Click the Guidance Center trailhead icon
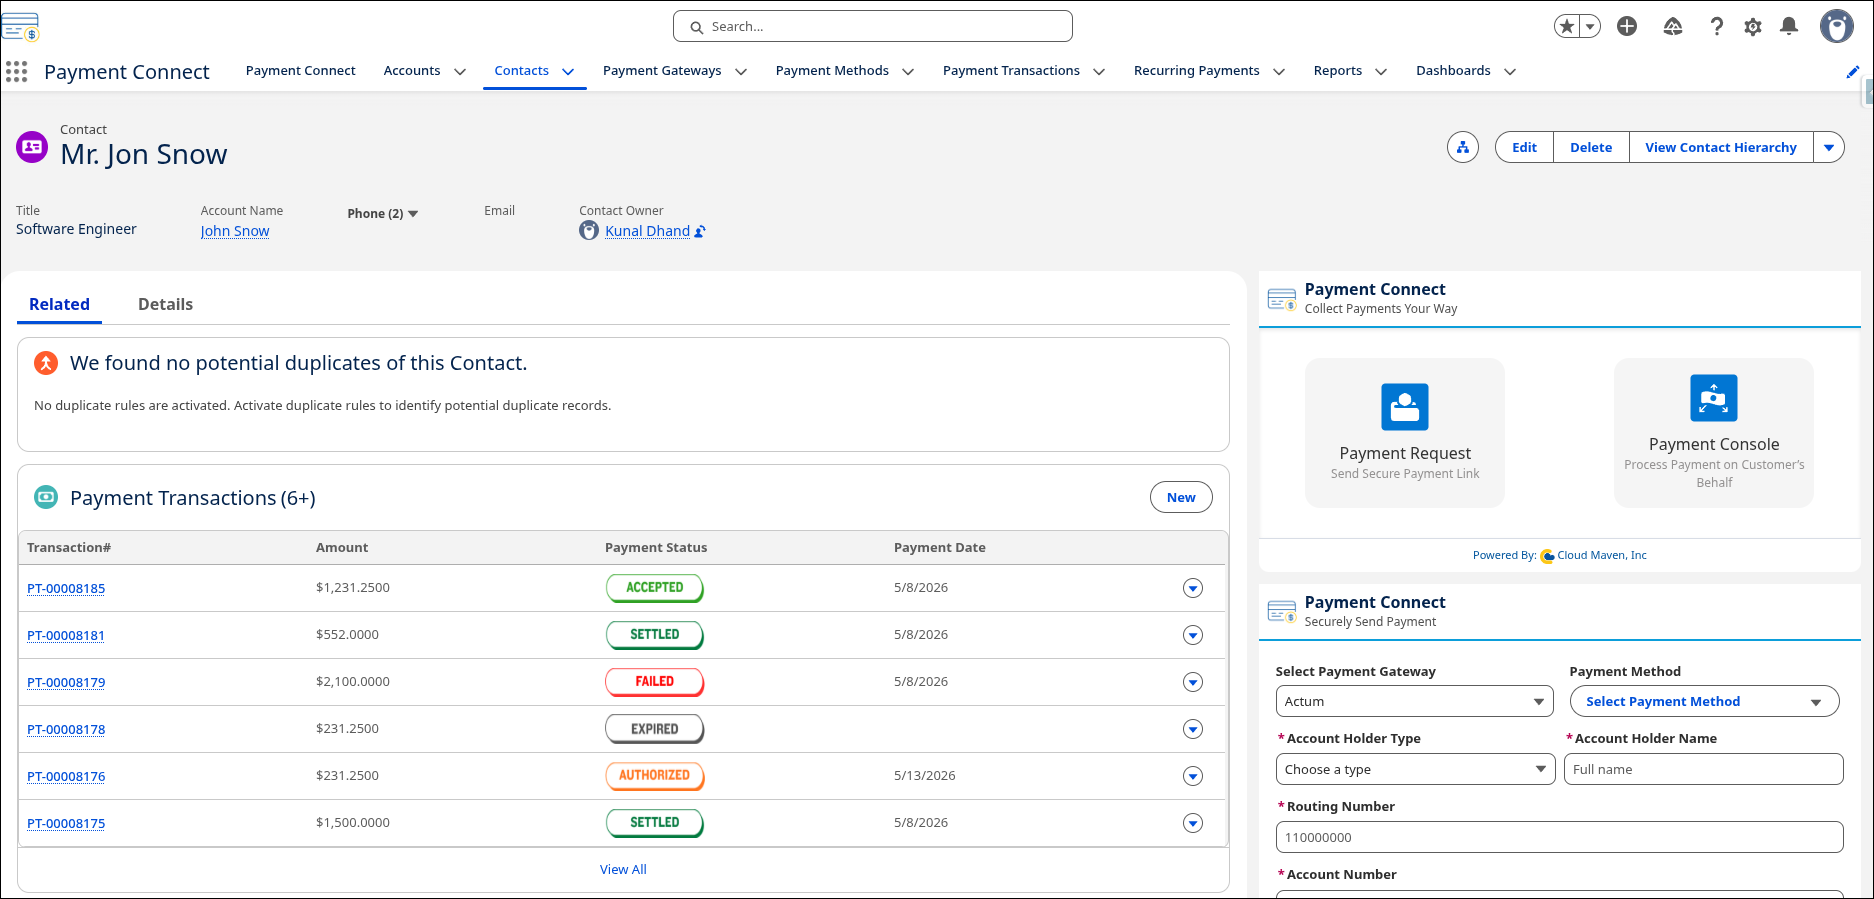1874x899 pixels. click(x=1673, y=27)
